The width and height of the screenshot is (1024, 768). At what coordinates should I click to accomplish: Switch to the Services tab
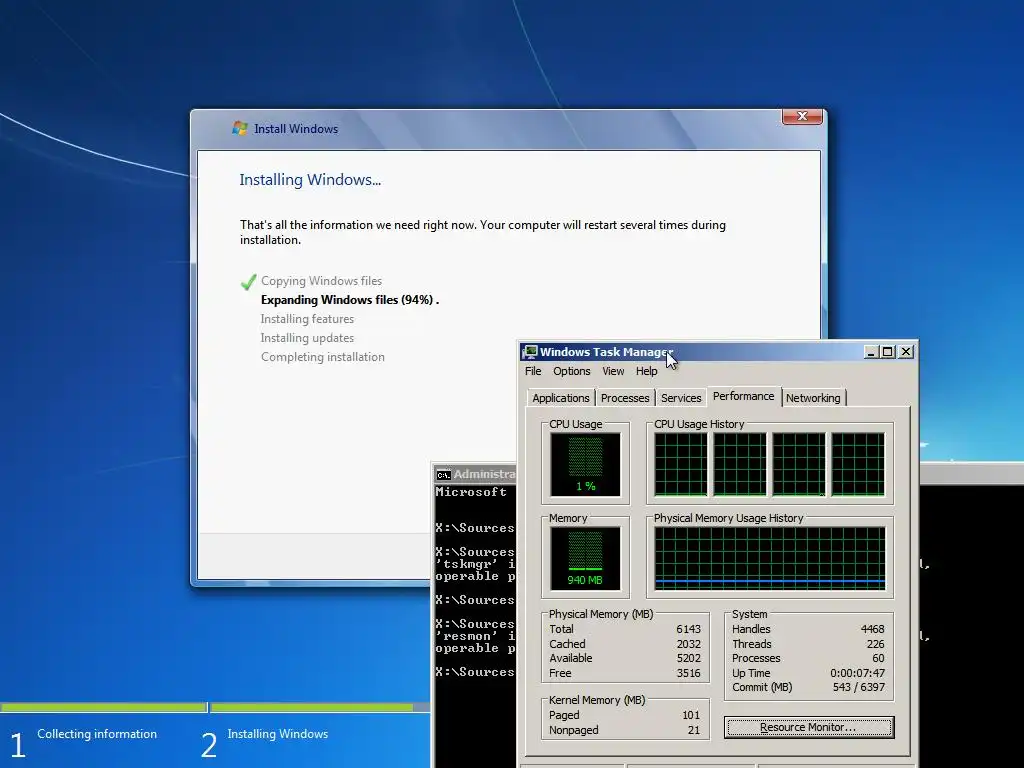tap(680, 398)
